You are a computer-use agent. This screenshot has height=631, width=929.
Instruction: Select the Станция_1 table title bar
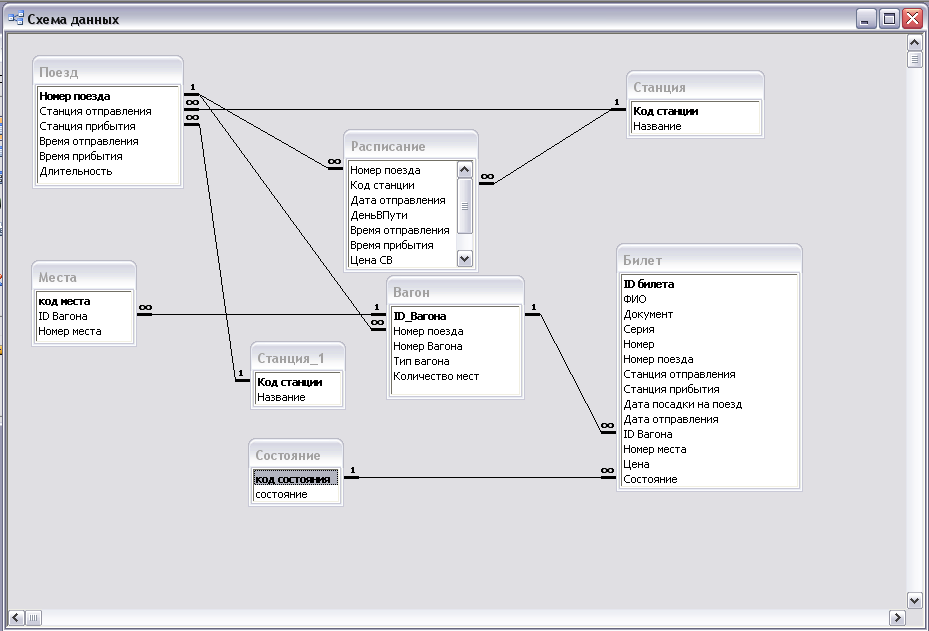click(x=297, y=358)
